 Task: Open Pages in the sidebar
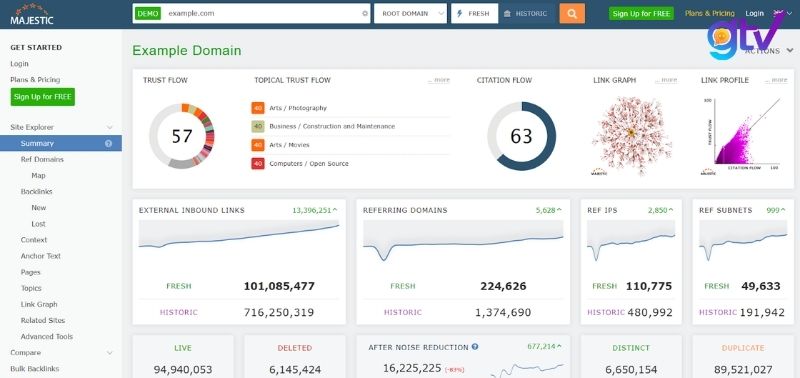tap(31, 272)
